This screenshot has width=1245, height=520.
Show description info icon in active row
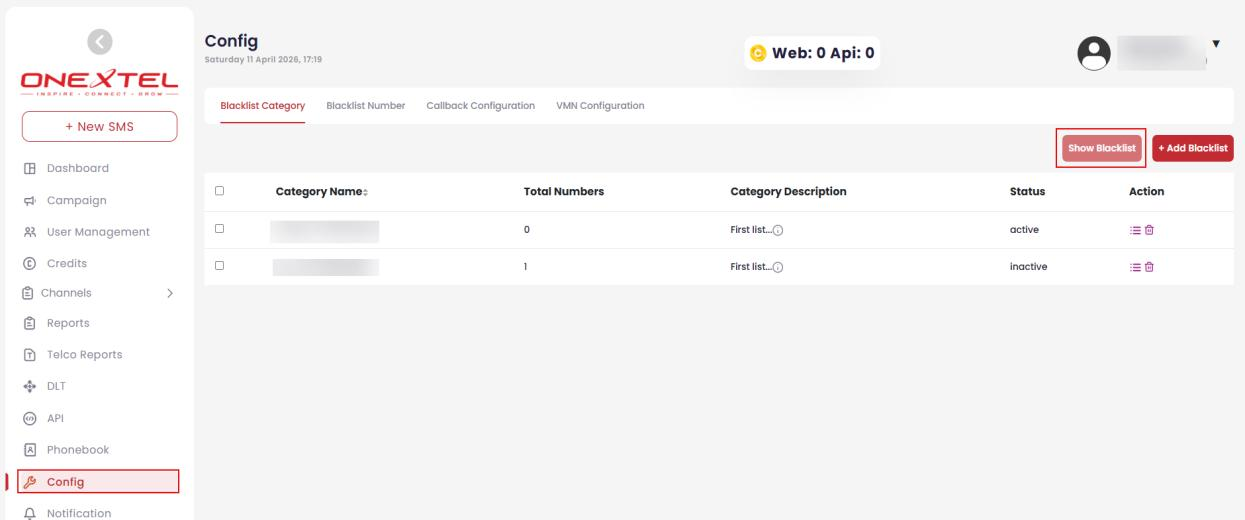tap(778, 230)
